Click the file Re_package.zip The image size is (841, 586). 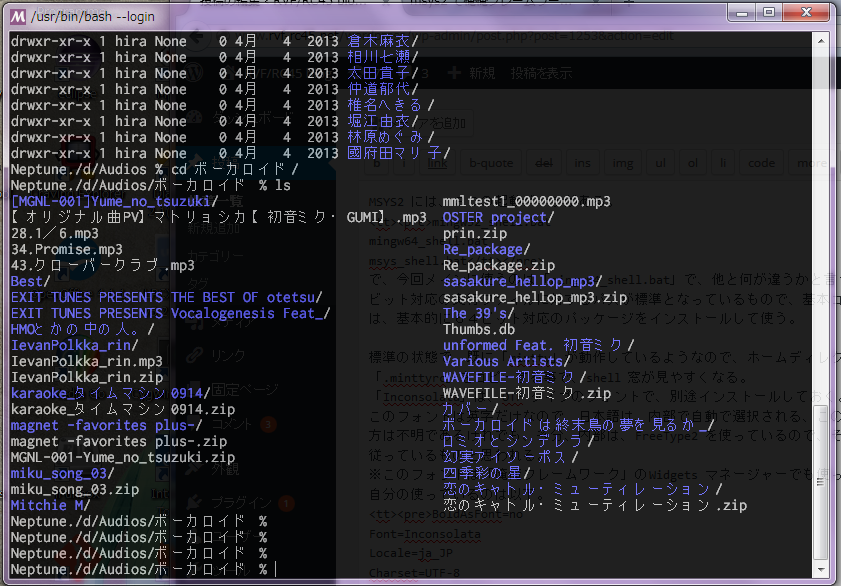499,265
